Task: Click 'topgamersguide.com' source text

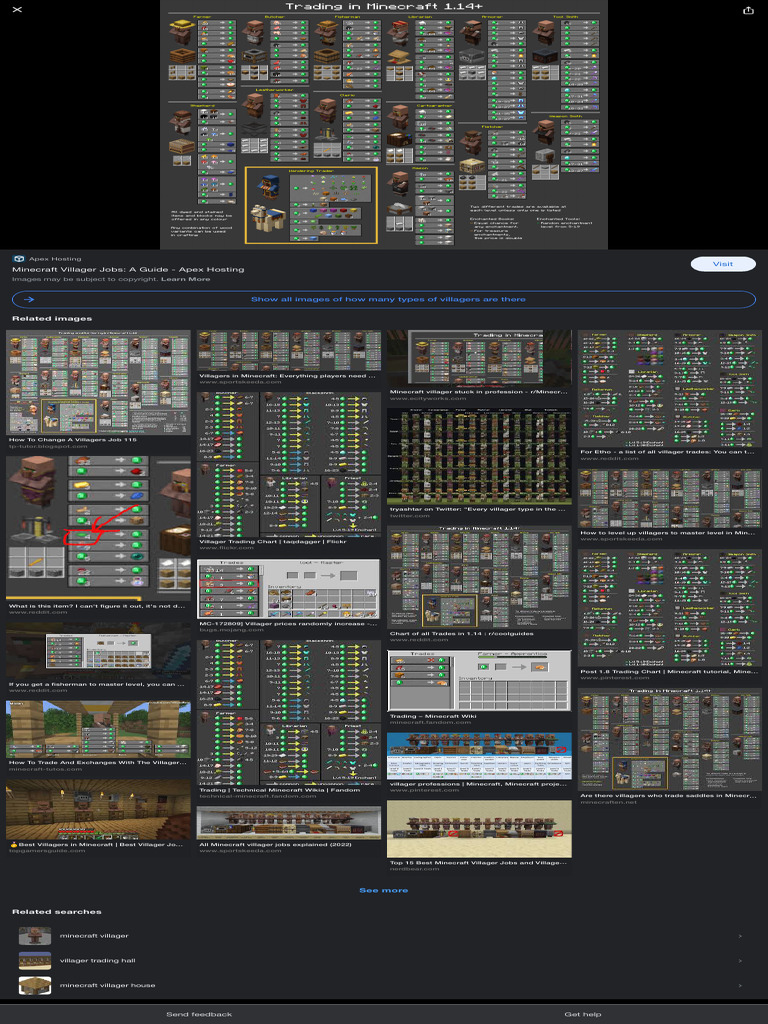Action: pos(47,851)
